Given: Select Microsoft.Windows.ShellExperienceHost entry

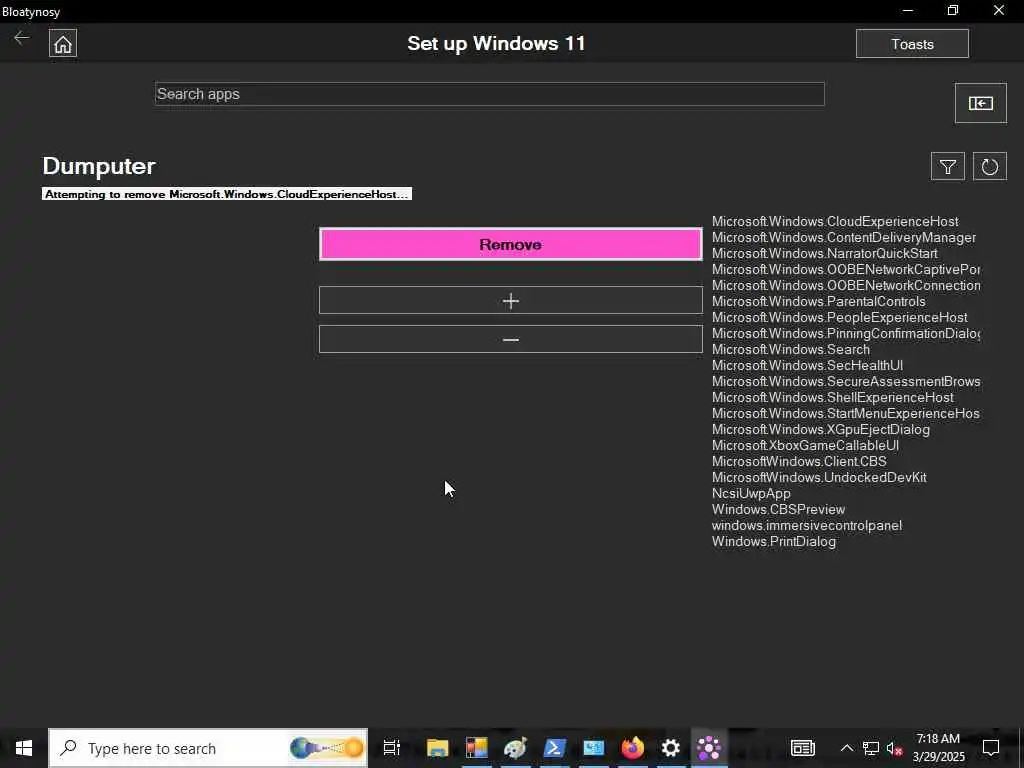Looking at the screenshot, I should (x=833, y=398).
